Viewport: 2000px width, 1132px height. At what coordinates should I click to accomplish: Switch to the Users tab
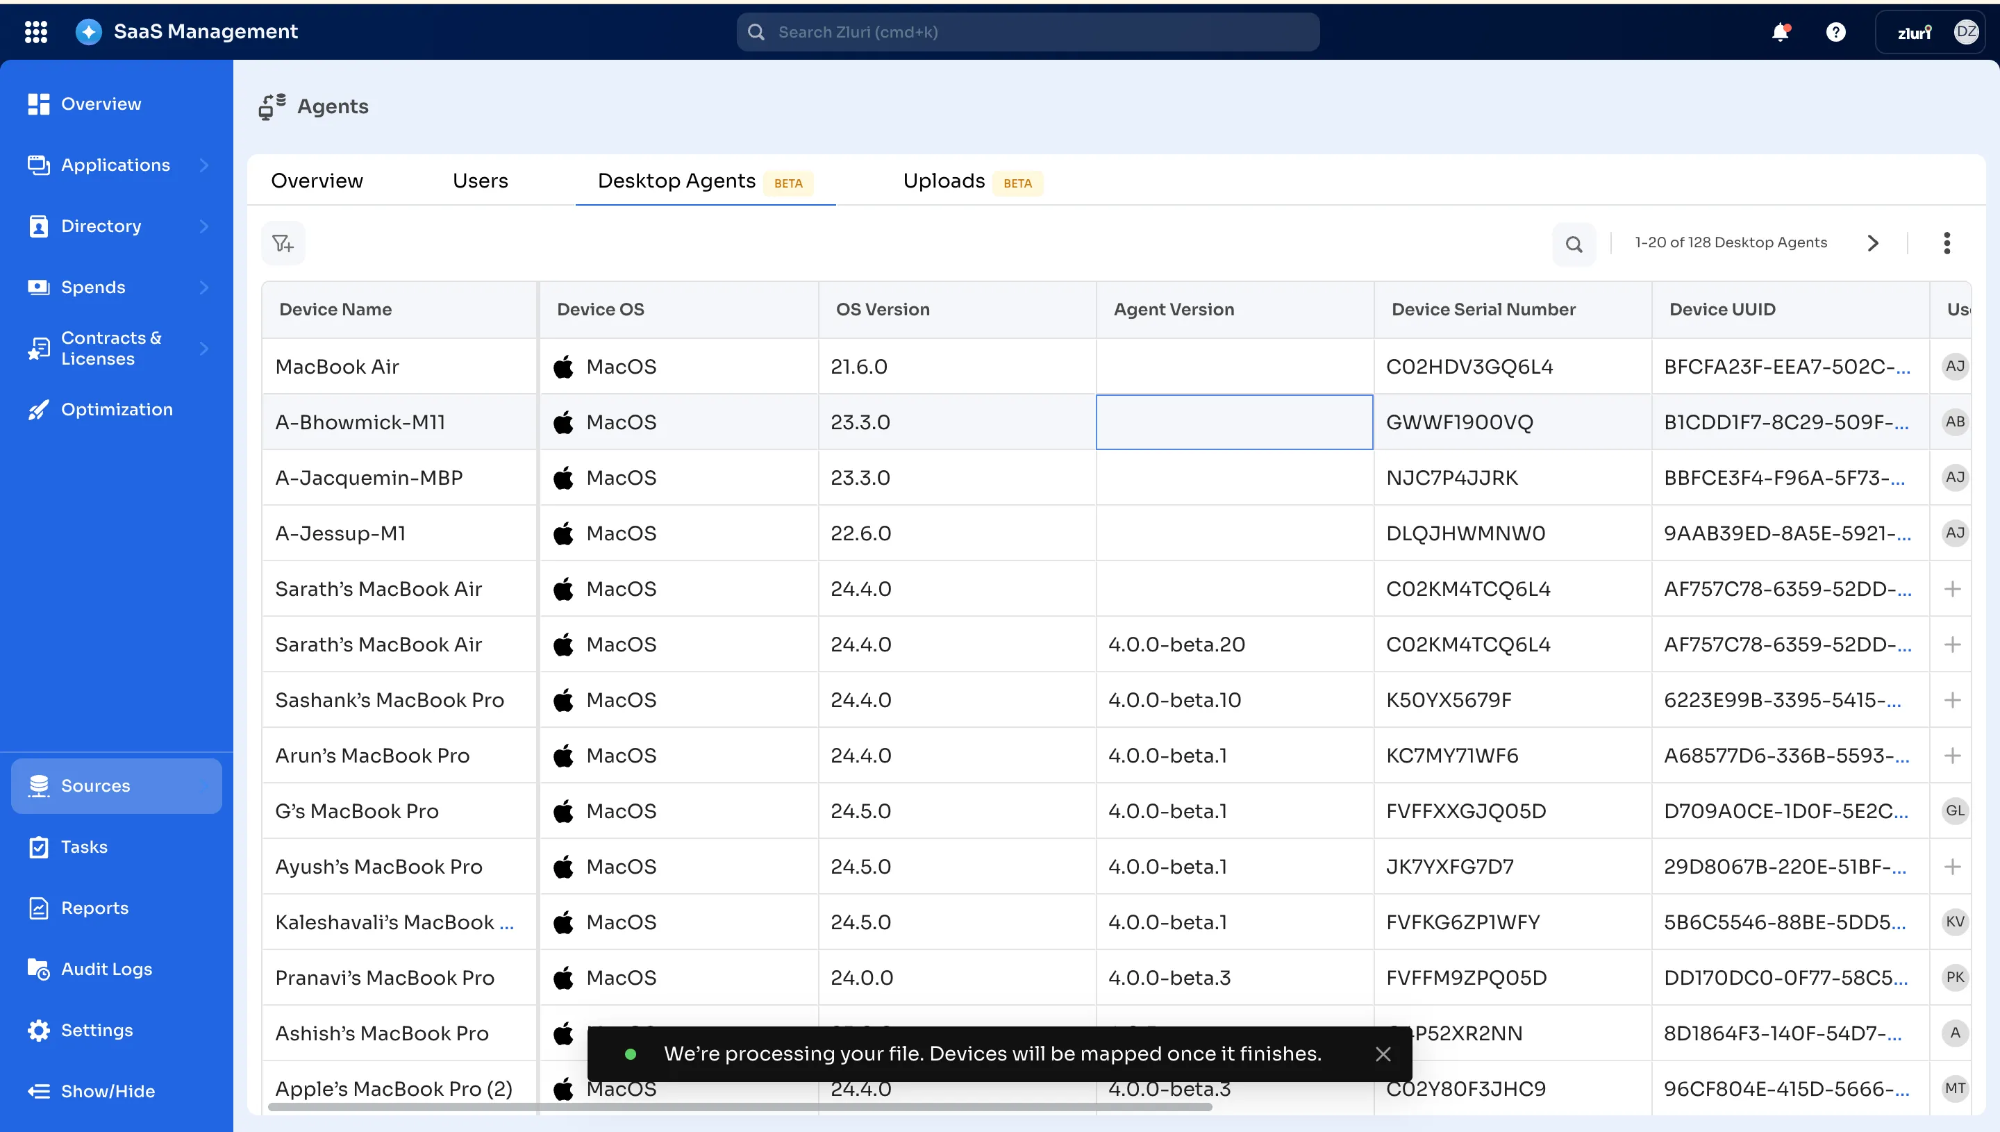[480, 181]
